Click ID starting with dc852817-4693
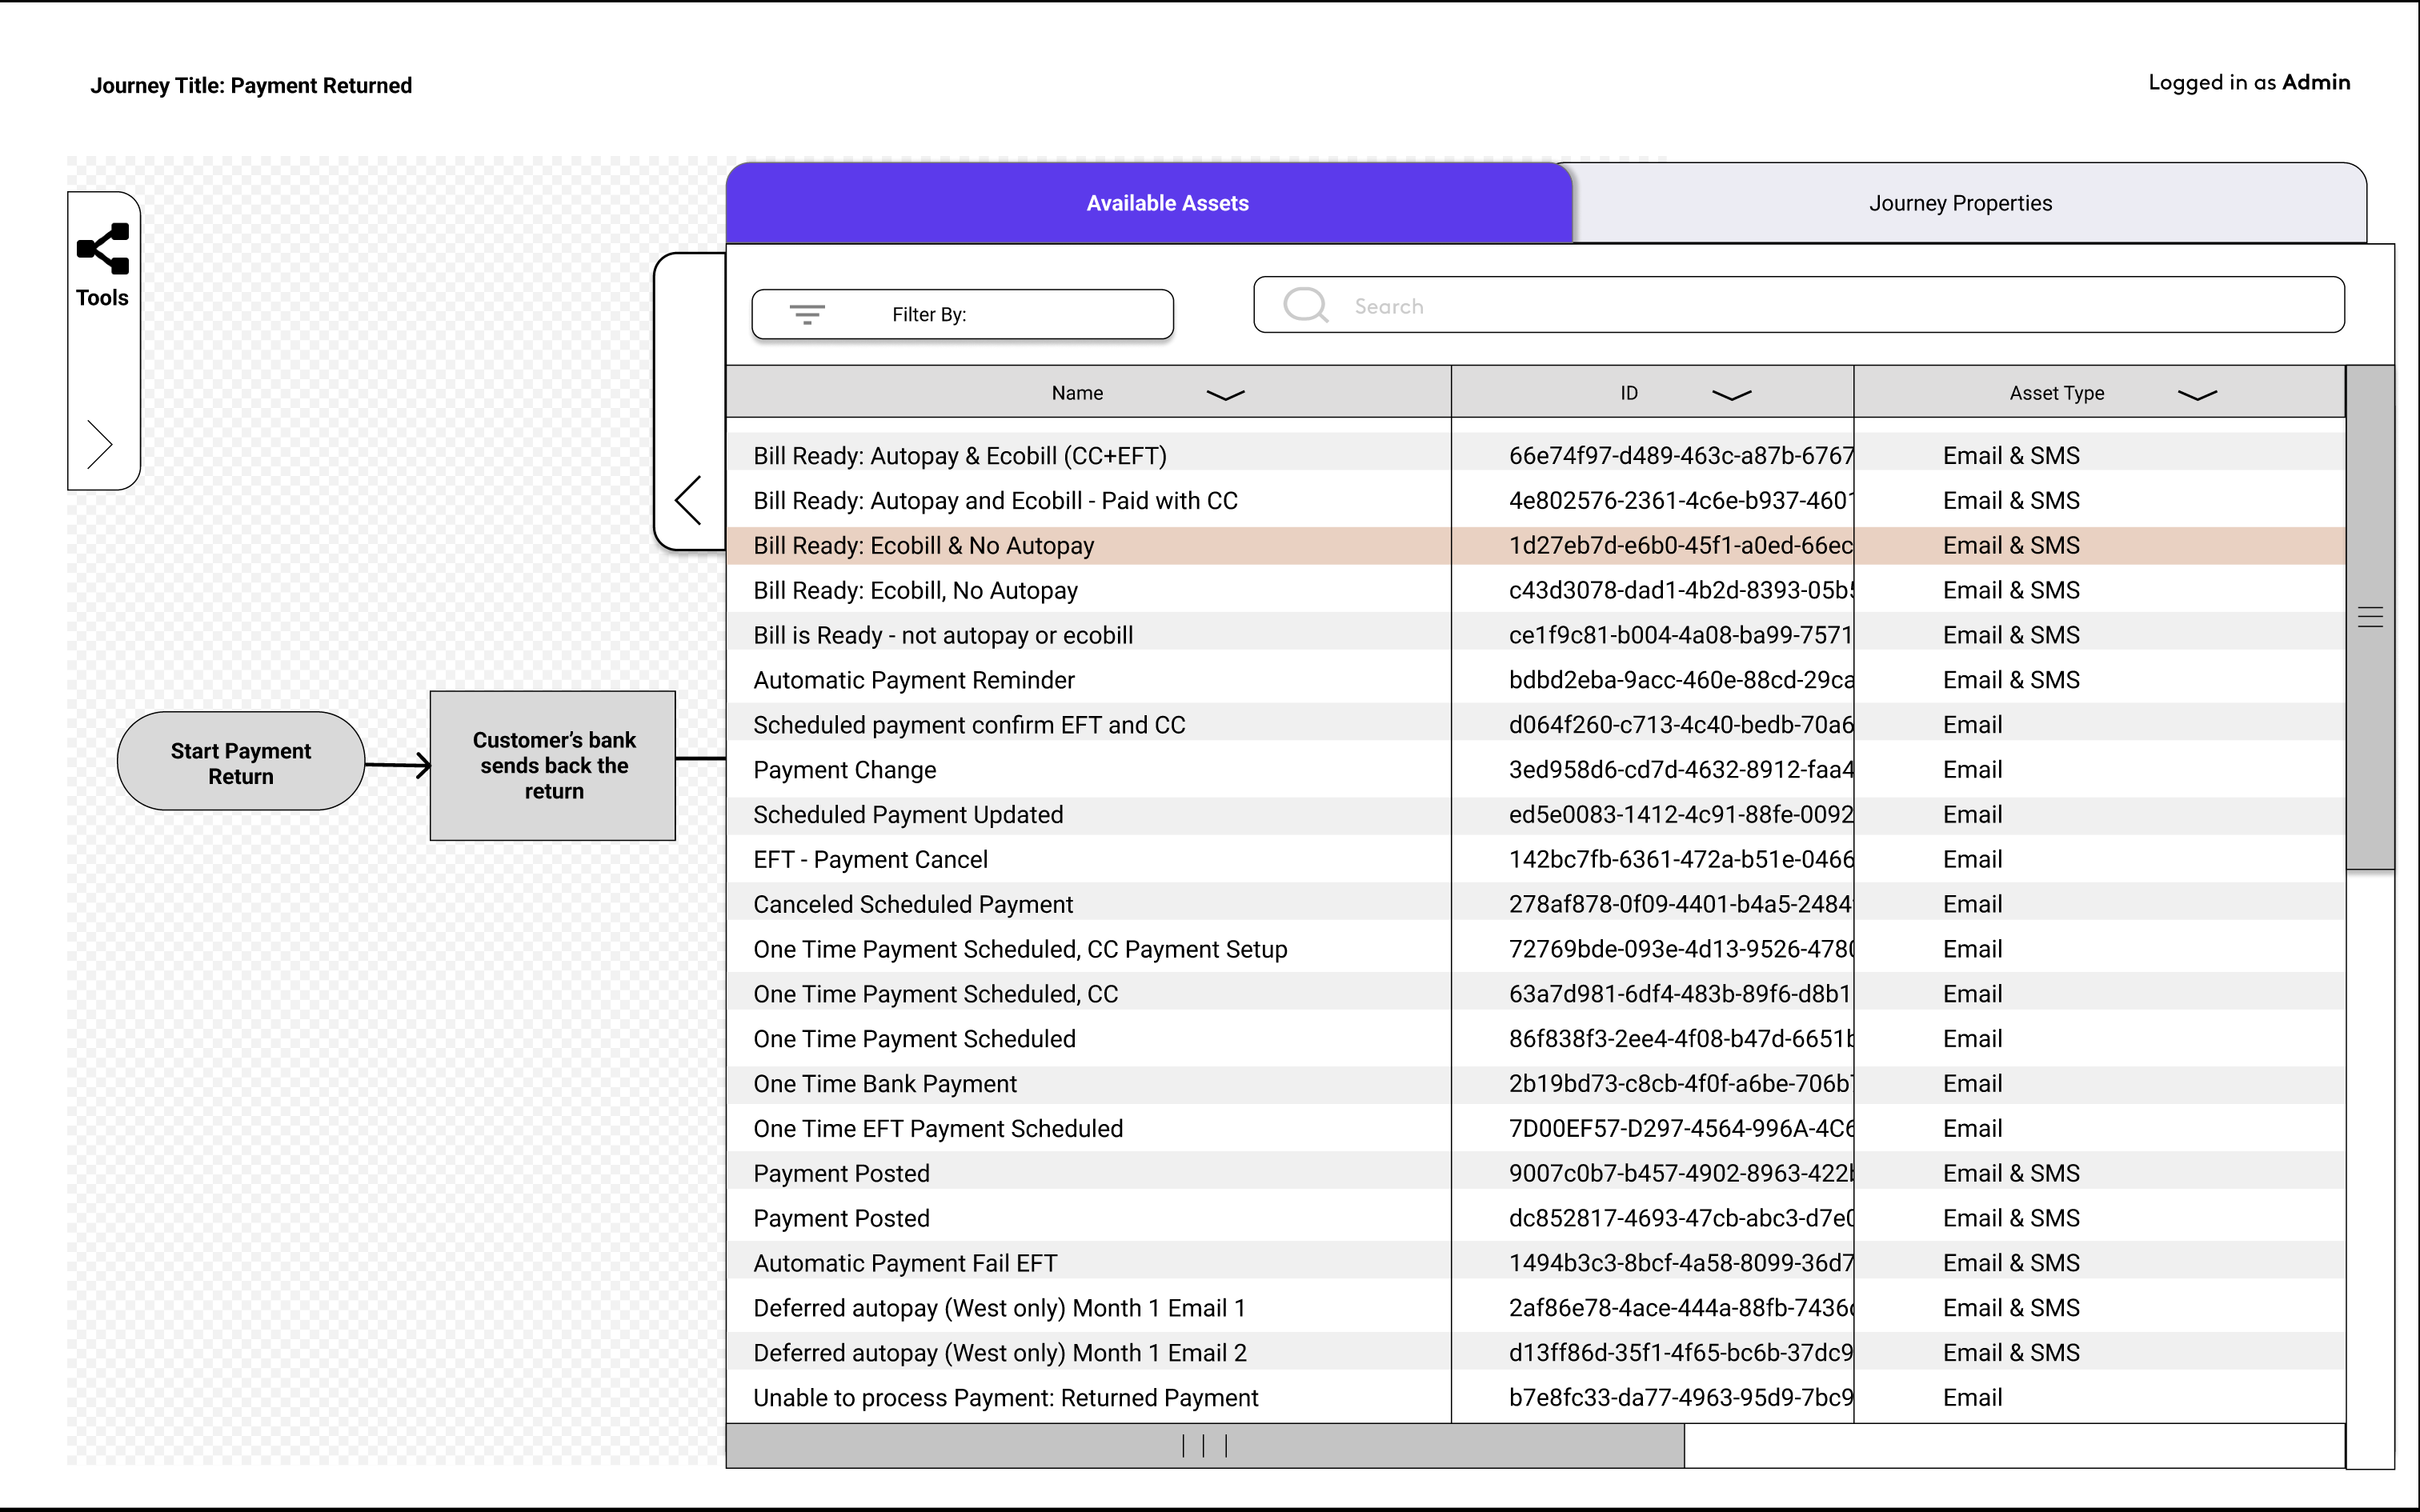Viewport: 2420px width, 1512px height. pyautogui.click(x=1681, y=1219)
